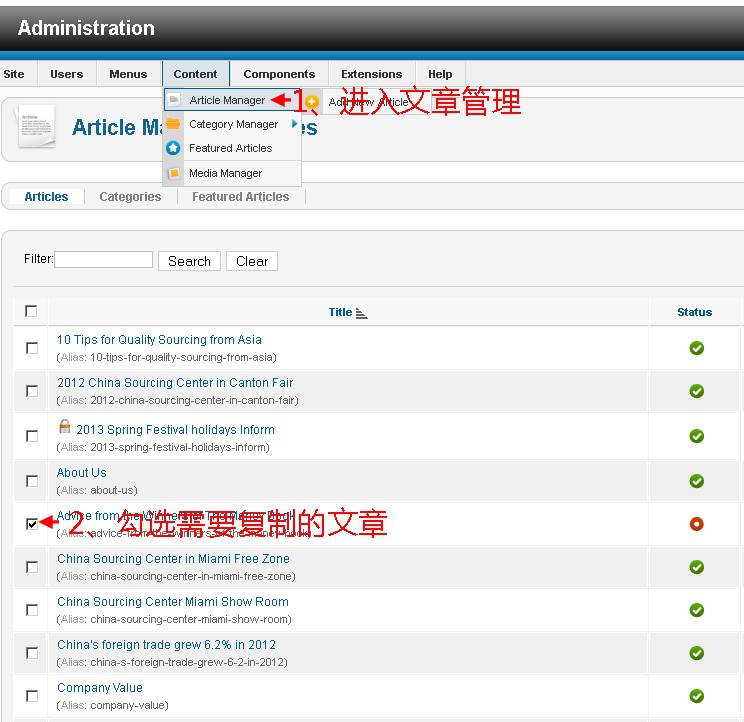Click the Filter text input field
744x722 pixels.
coord(103,259)
